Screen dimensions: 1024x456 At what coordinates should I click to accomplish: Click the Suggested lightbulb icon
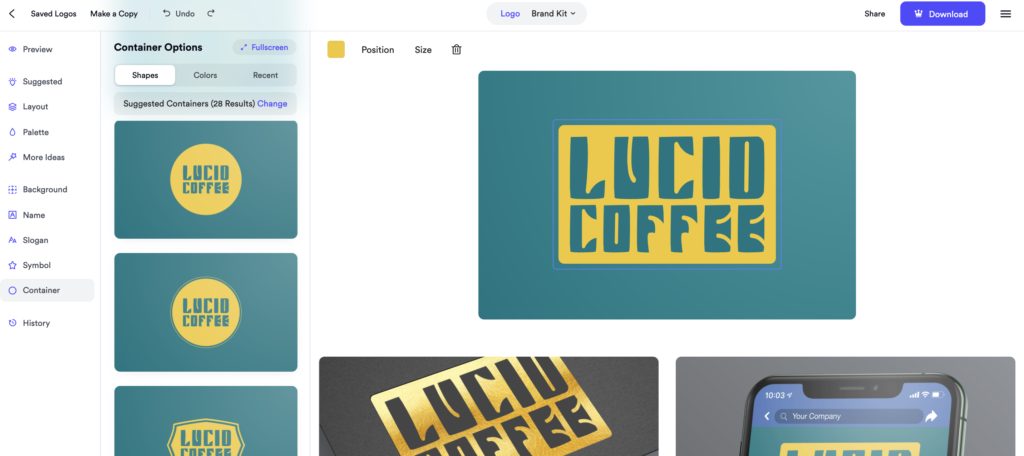(x=12, y=82)
